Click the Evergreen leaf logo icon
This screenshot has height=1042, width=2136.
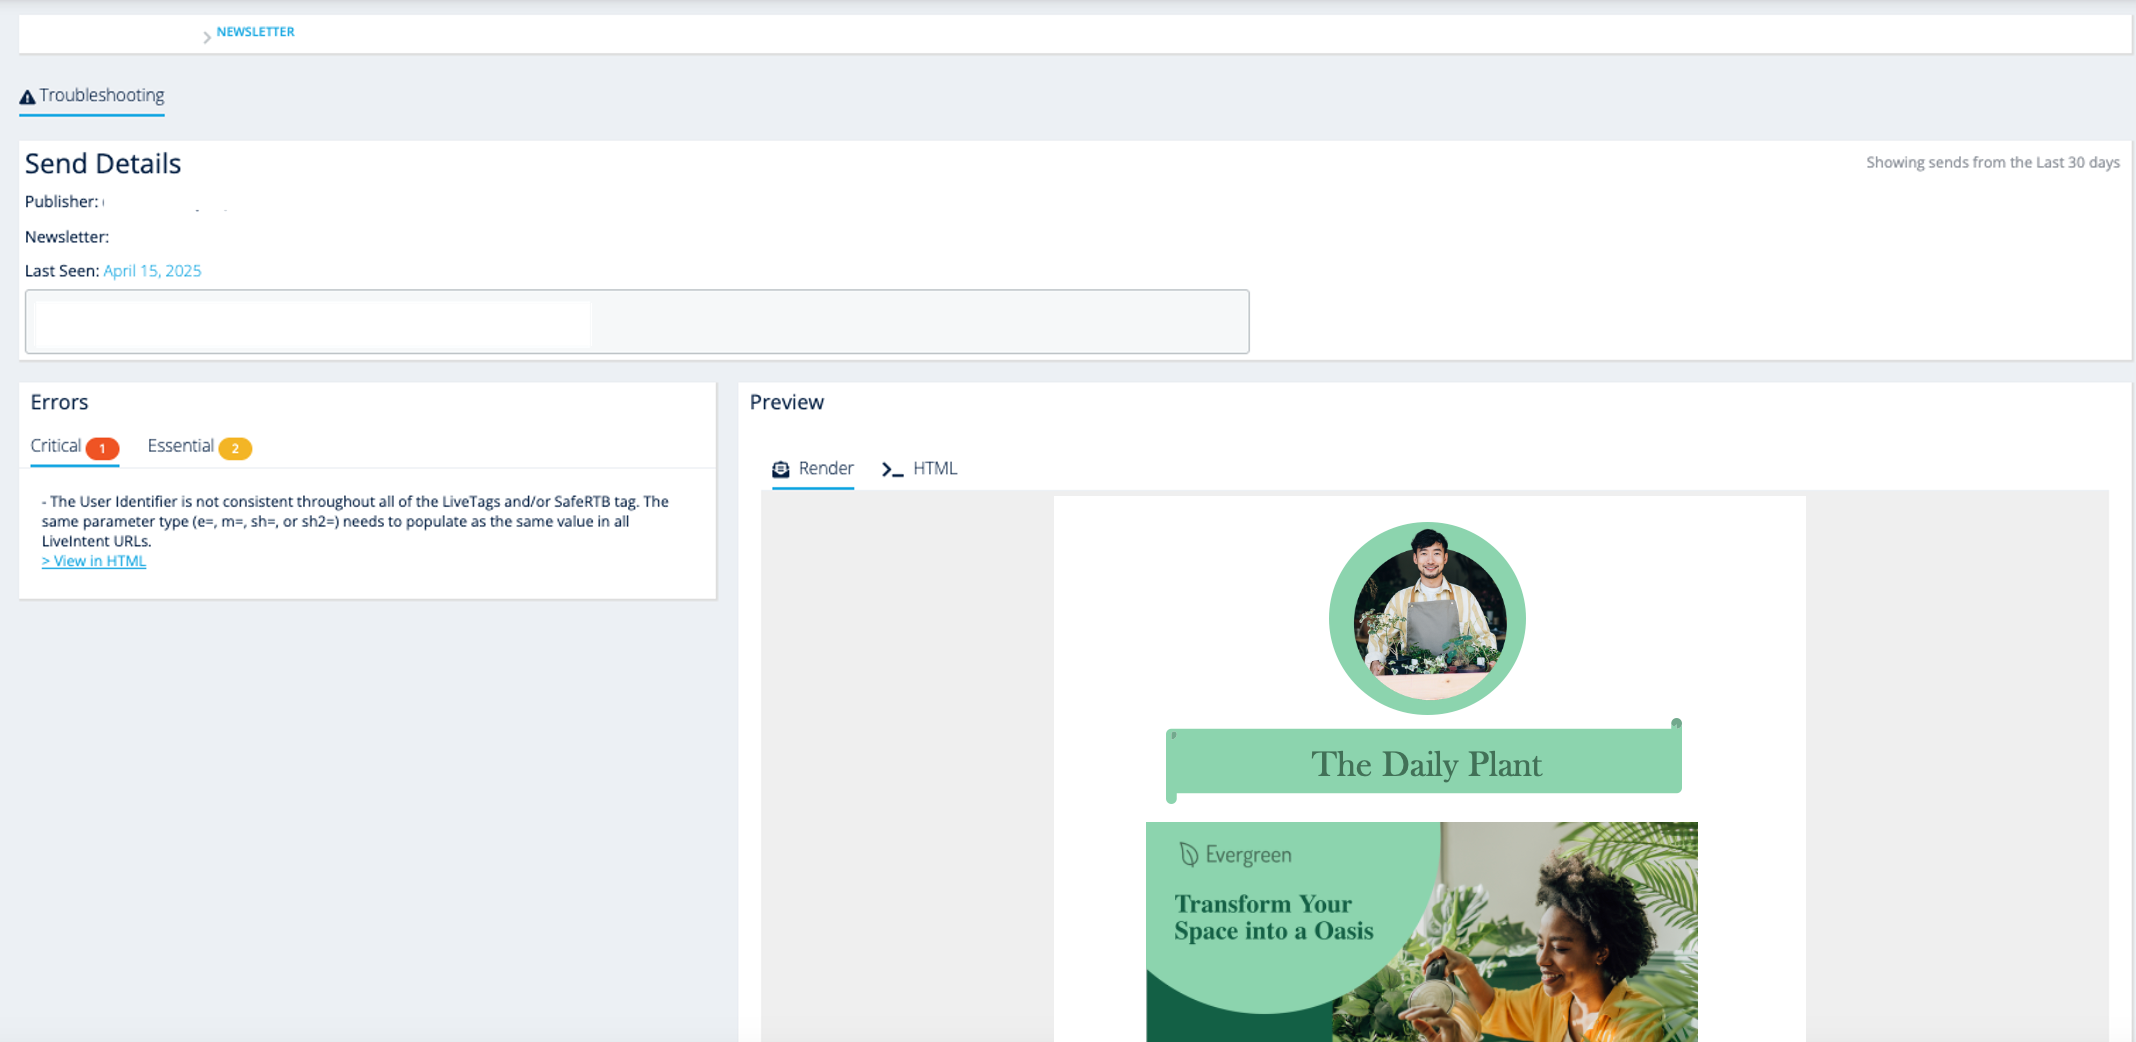(x=1188, y=854)
